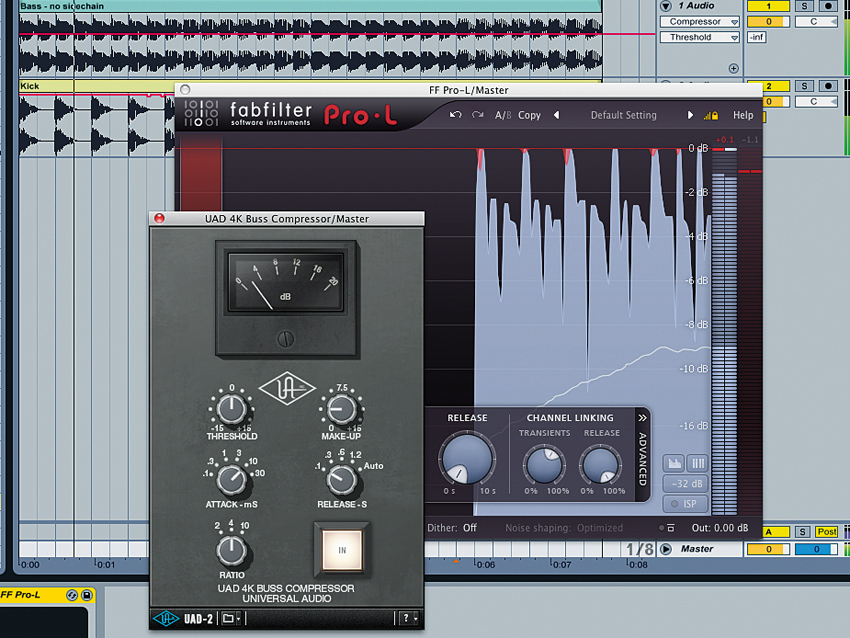
Task: Arm track 2 for recording
Action: [x=828, y=86]
